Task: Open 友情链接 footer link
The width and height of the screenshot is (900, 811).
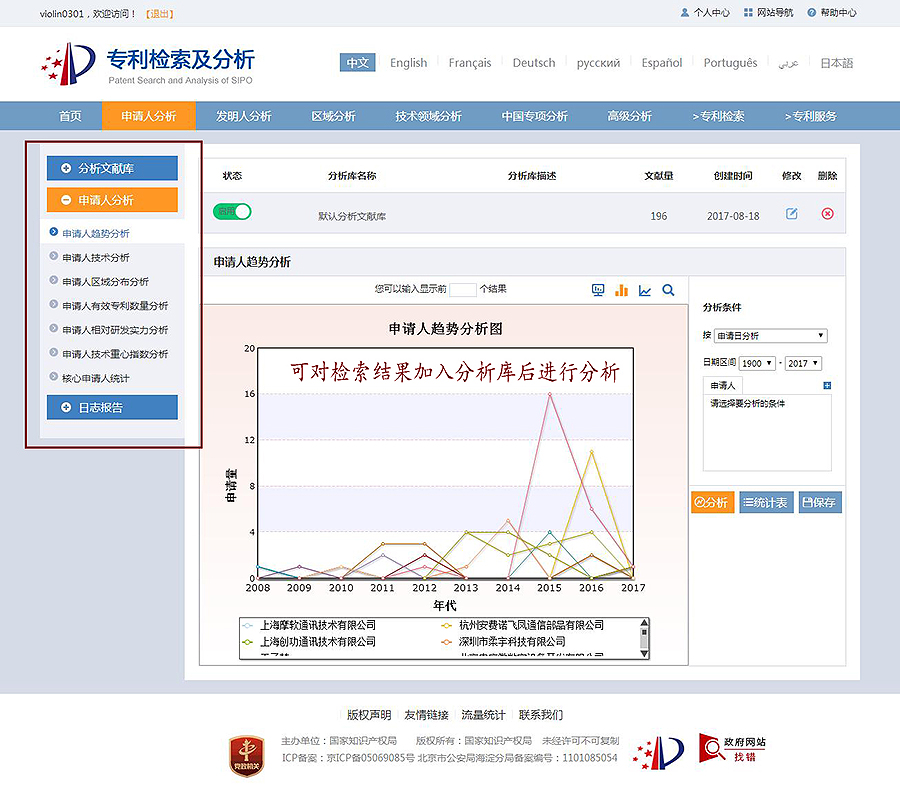Action: [x=426, y=715]
